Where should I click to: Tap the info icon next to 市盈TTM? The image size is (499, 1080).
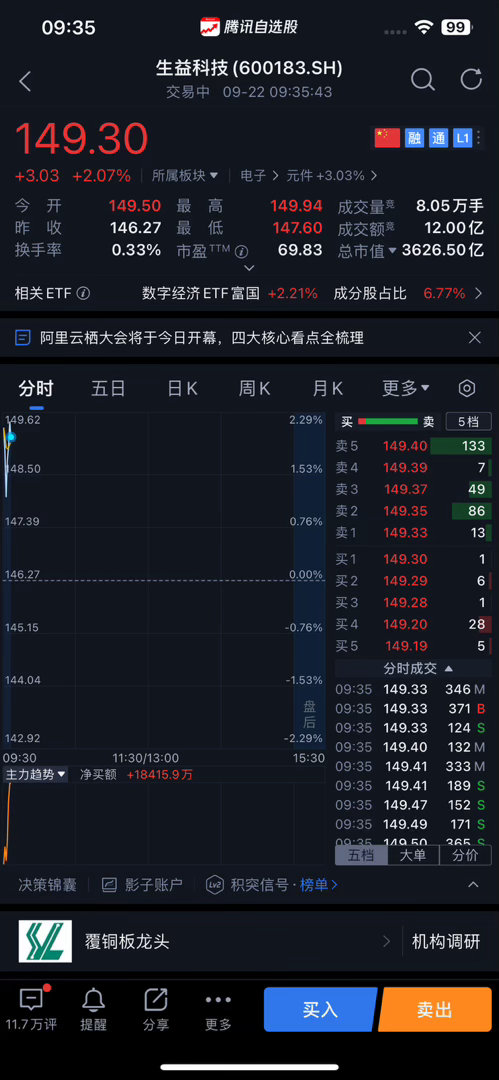point(241,251)
